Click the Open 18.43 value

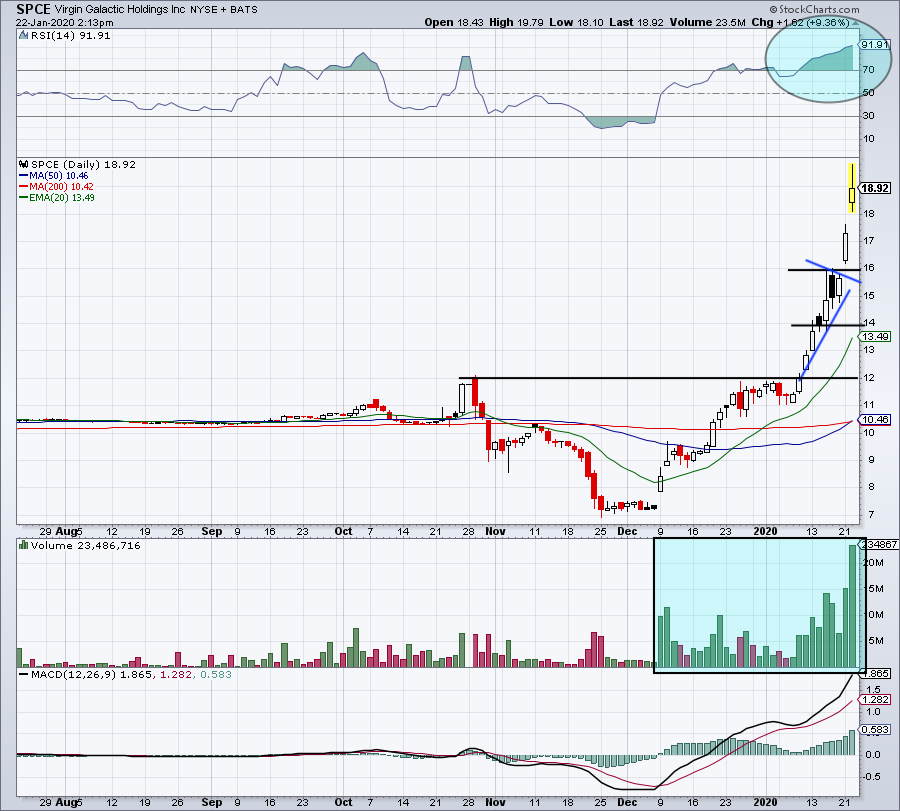tap(455, 22)
